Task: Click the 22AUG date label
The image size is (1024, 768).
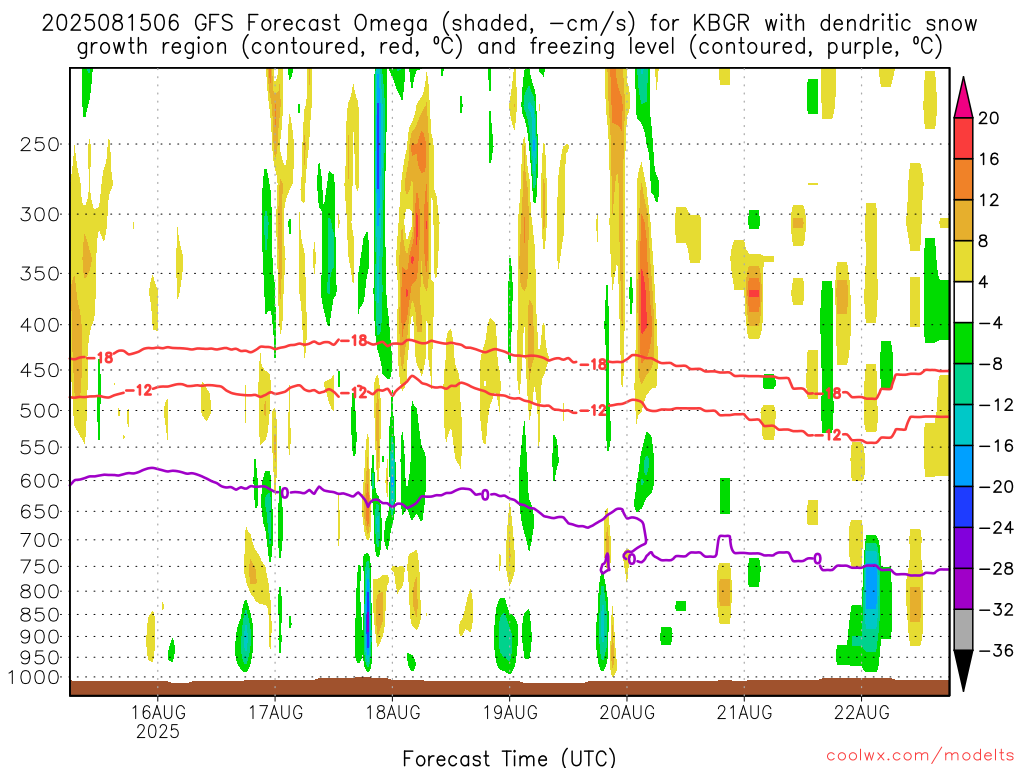Action: pos(861,712)
